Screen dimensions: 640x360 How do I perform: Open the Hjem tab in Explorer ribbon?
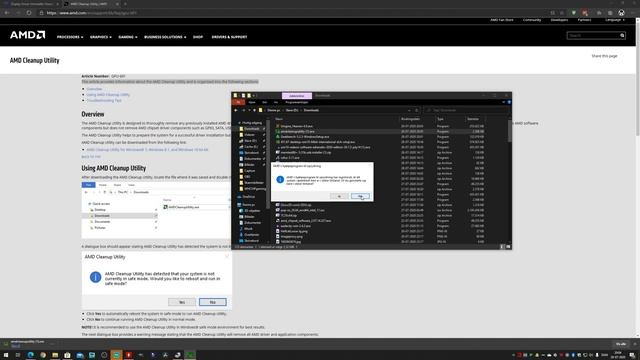(252, 102)
